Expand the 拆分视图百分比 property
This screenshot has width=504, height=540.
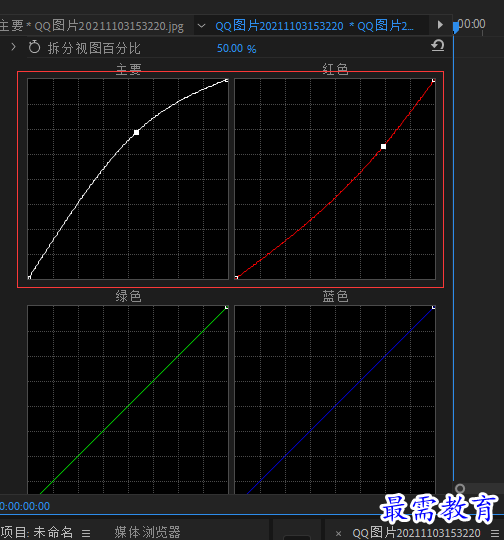[x=13, y=47]
